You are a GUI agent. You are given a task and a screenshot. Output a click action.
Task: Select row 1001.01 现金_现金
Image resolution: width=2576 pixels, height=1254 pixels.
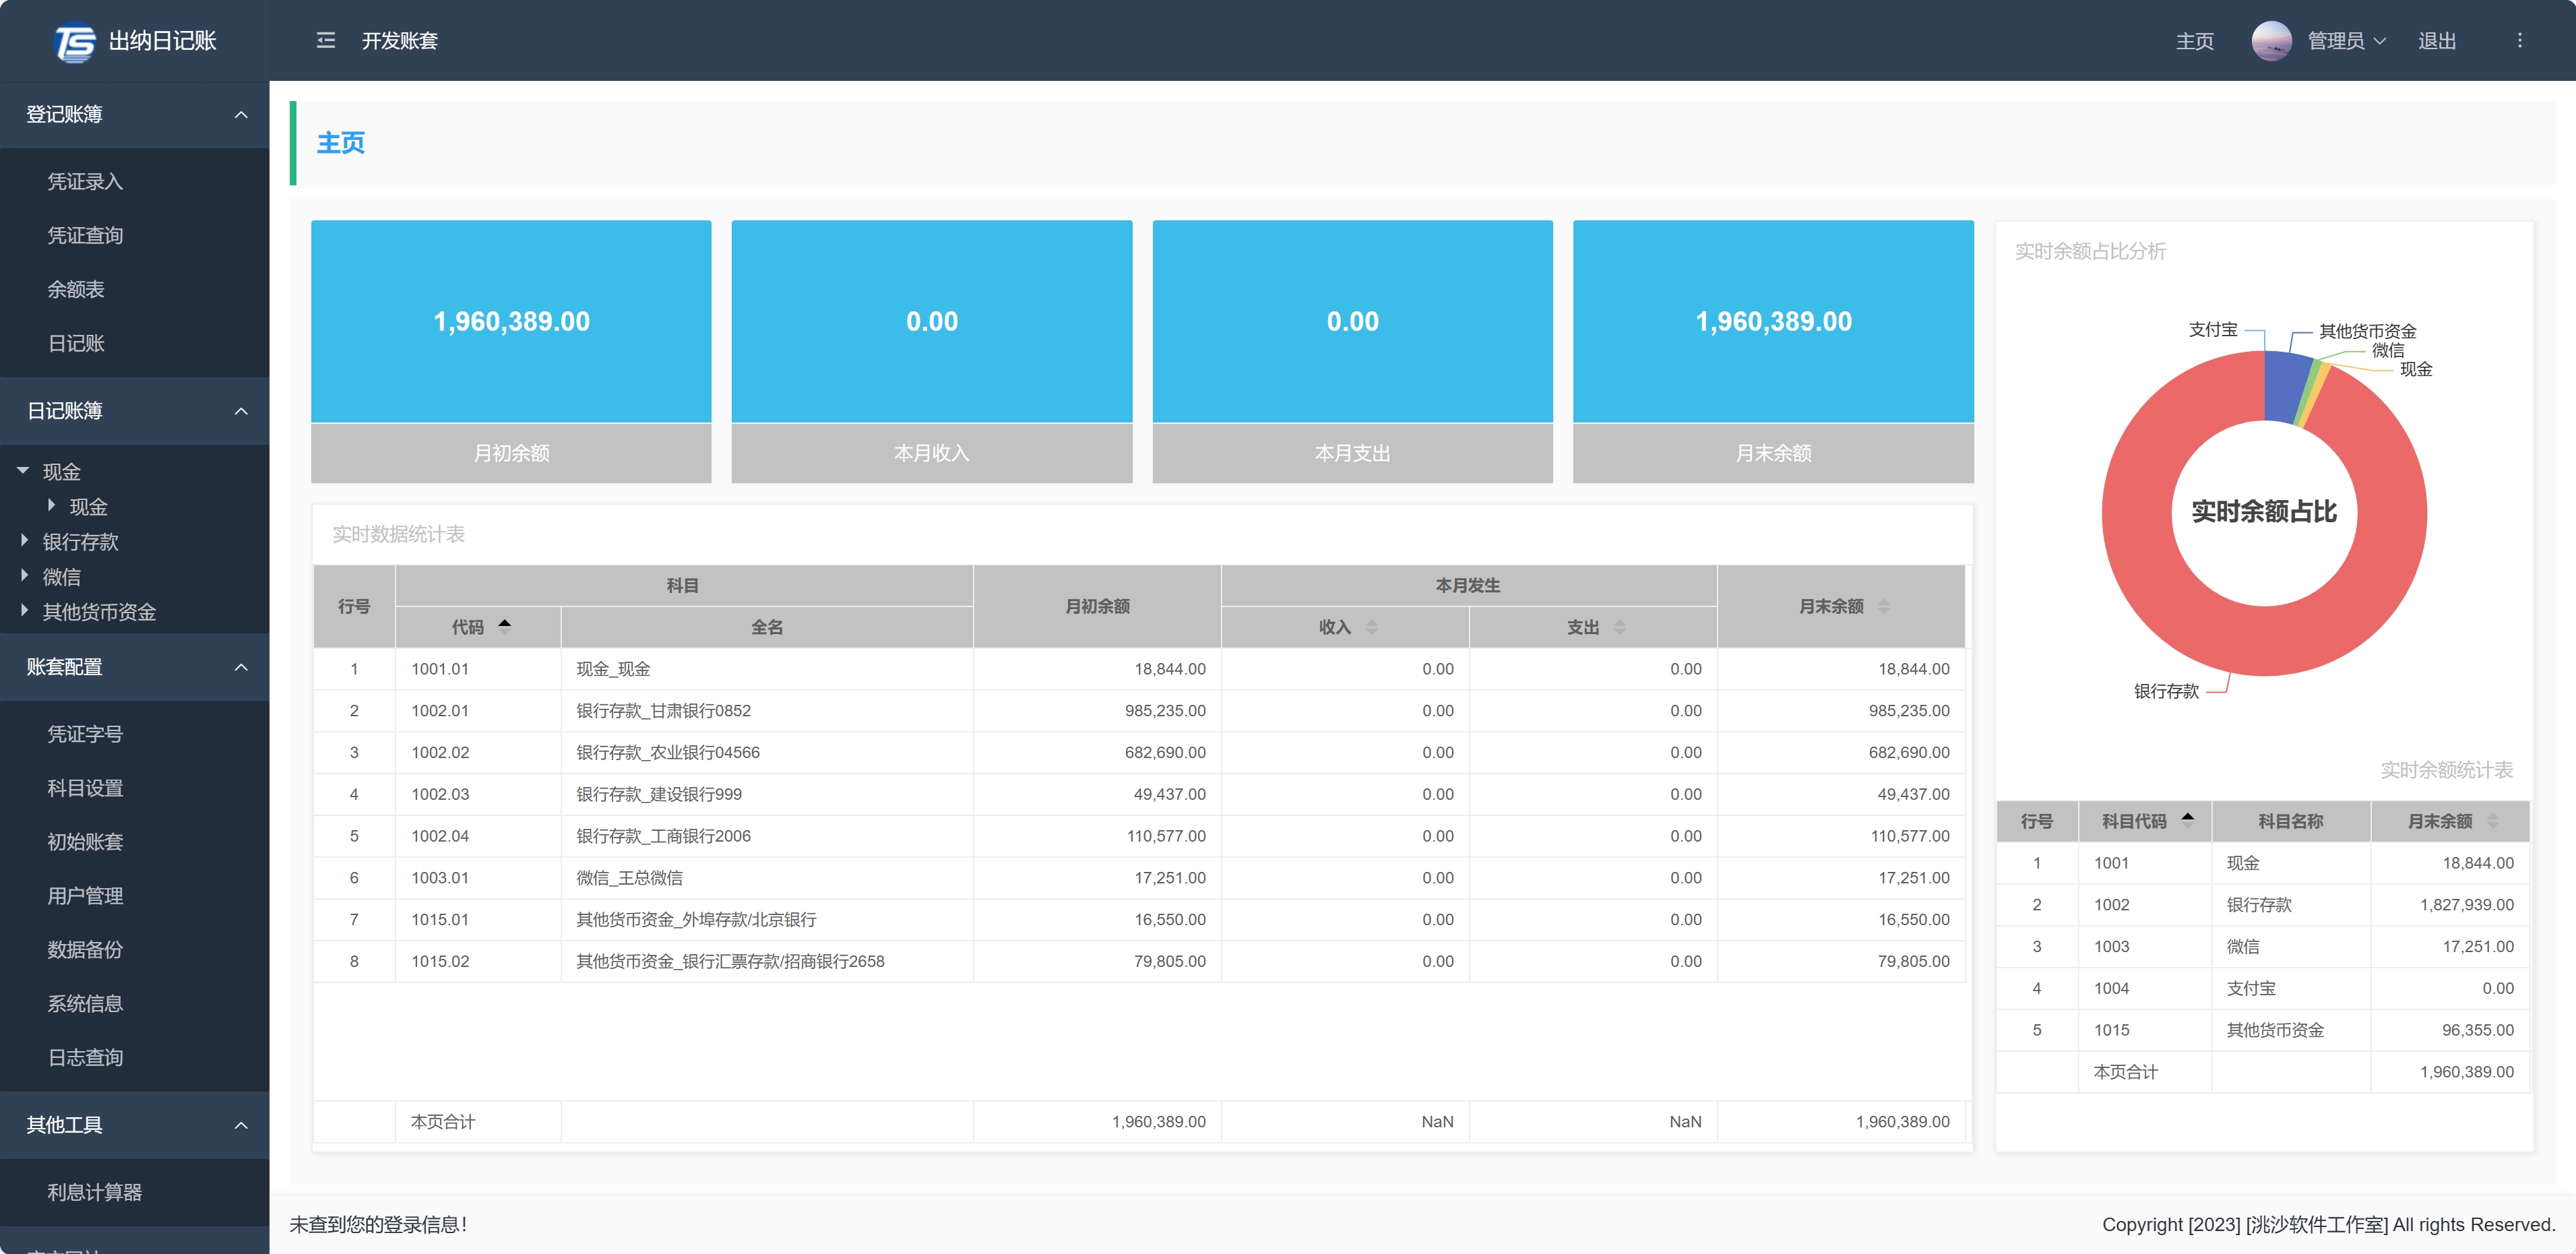[1139, 669]
